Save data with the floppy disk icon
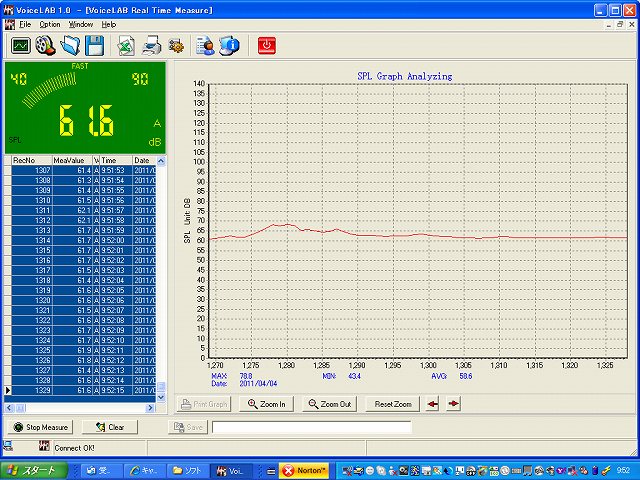 coord(94,45)
